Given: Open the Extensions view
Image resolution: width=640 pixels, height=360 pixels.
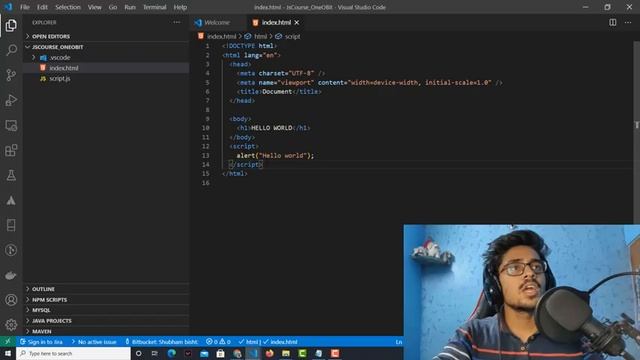Looking at the screenshot, I should point(11,150).
